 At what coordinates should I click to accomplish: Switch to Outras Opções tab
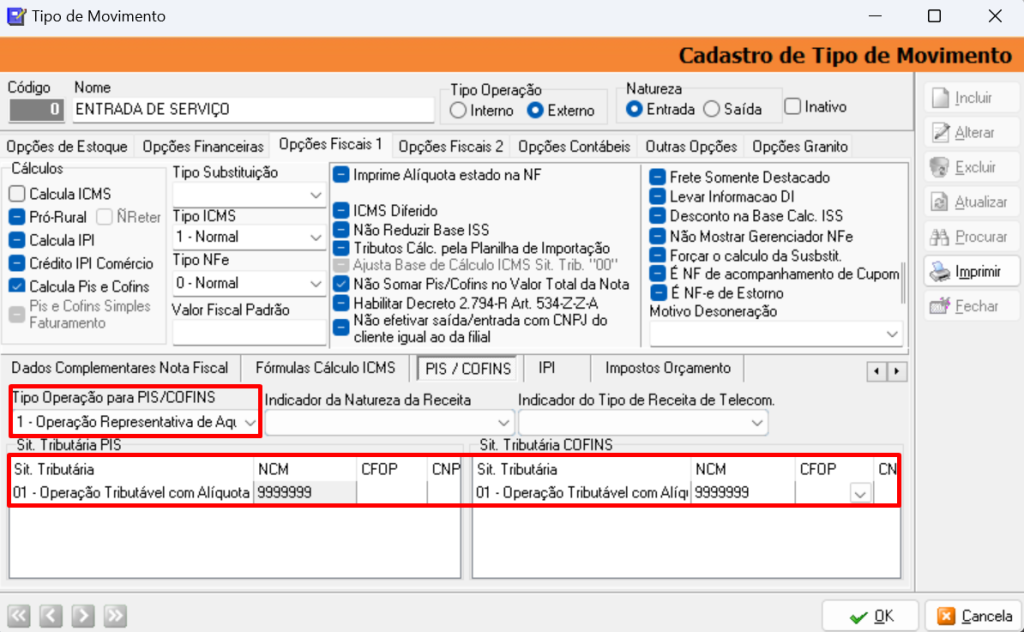(x=691, y=146)
